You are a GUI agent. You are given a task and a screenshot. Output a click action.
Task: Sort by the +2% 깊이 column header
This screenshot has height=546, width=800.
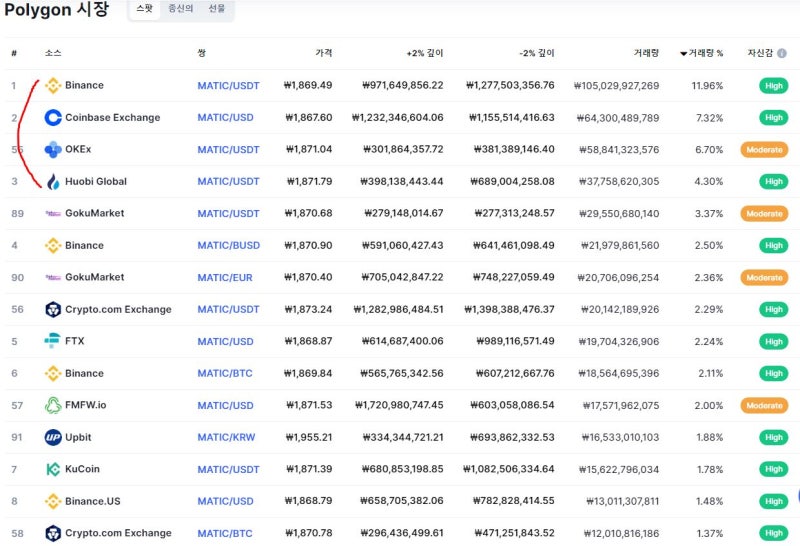pyautogui.click(x=424, y=53)
